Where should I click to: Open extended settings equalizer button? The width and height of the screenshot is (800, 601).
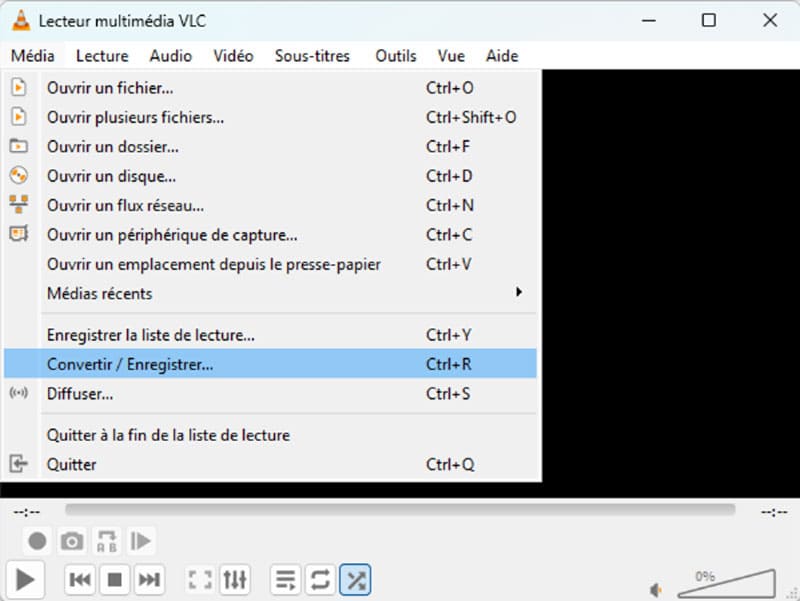click(235, 580)
